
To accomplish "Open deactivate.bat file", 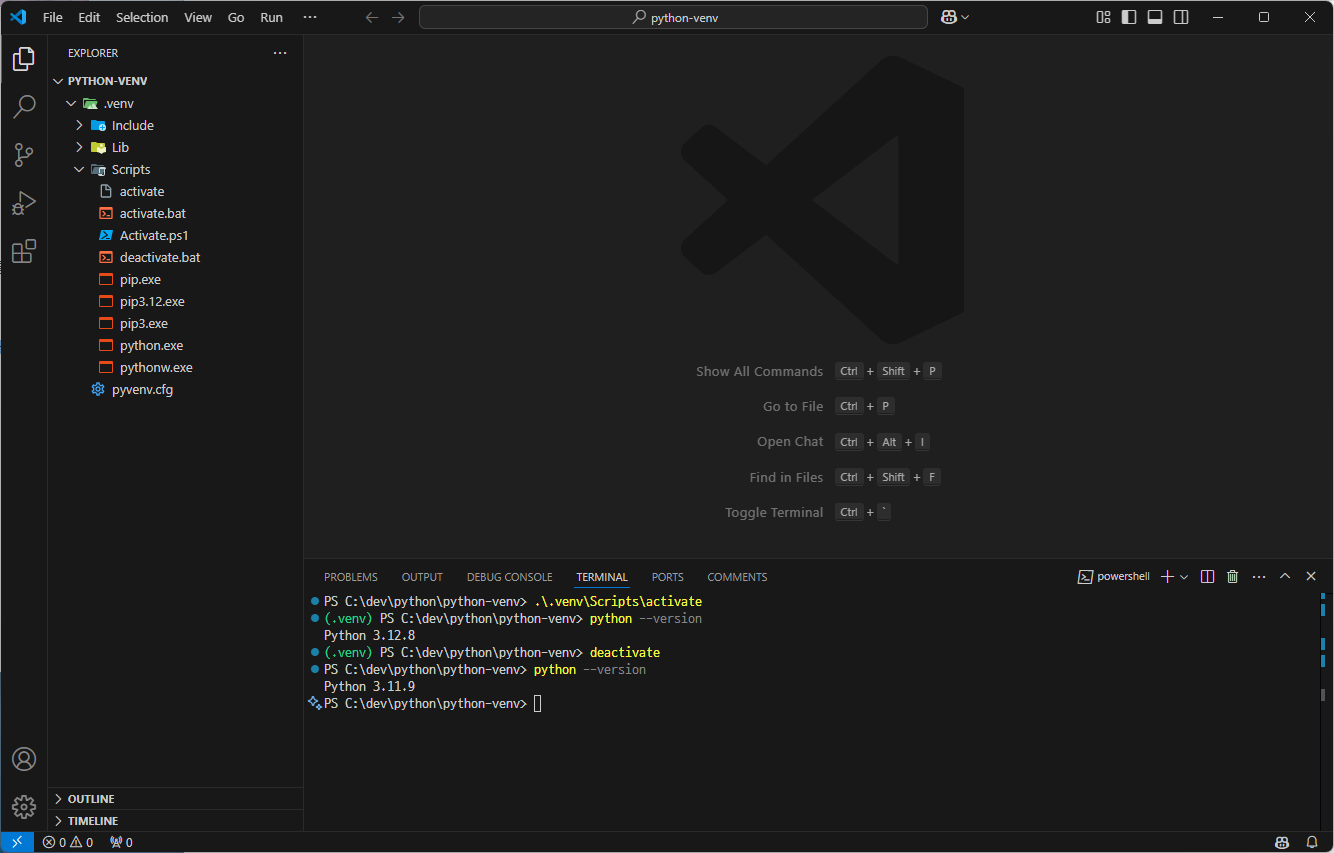I will coord(175,257).
